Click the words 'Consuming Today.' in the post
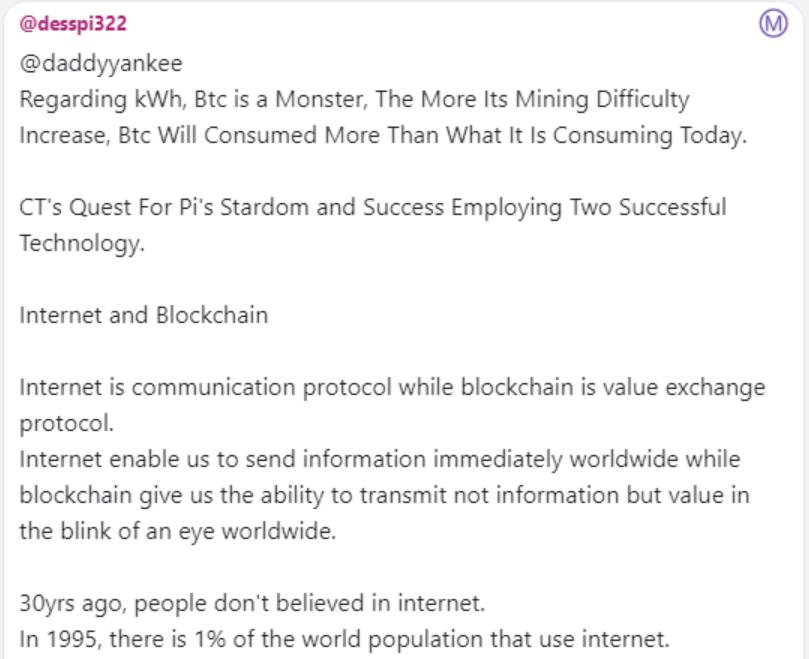The height and width of the screenshot is (659, 809). [650, 136]
